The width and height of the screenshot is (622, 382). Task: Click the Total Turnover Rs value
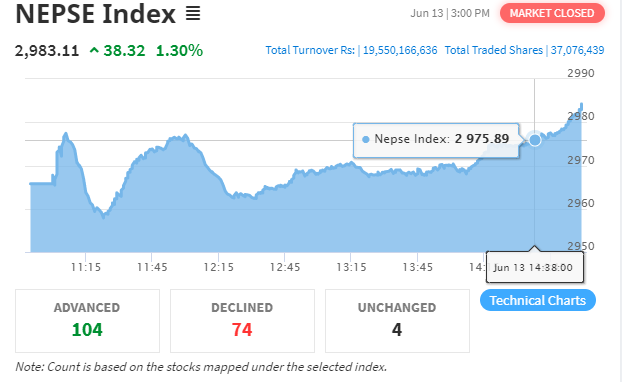click(400, 50)
